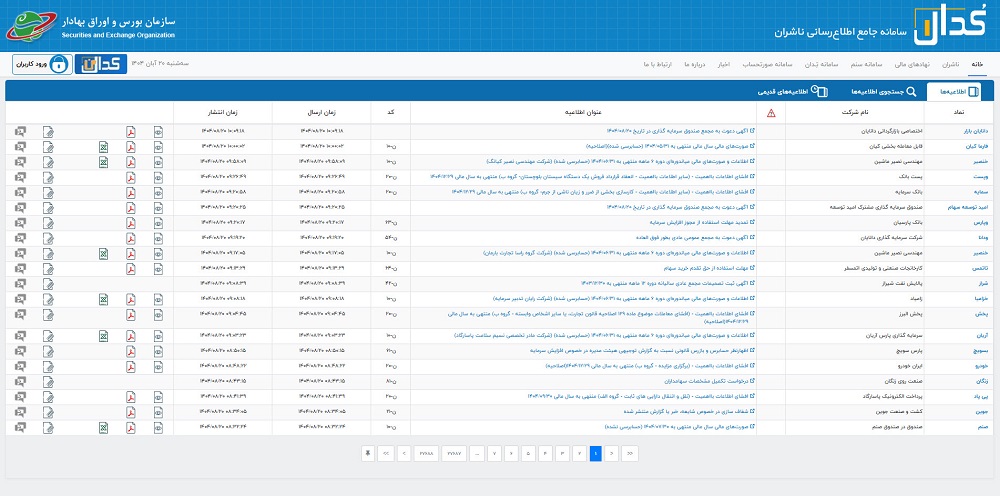
Task: Open comments icon in the پالایش نفت شیراز row
Action: (x=20, y=284)
